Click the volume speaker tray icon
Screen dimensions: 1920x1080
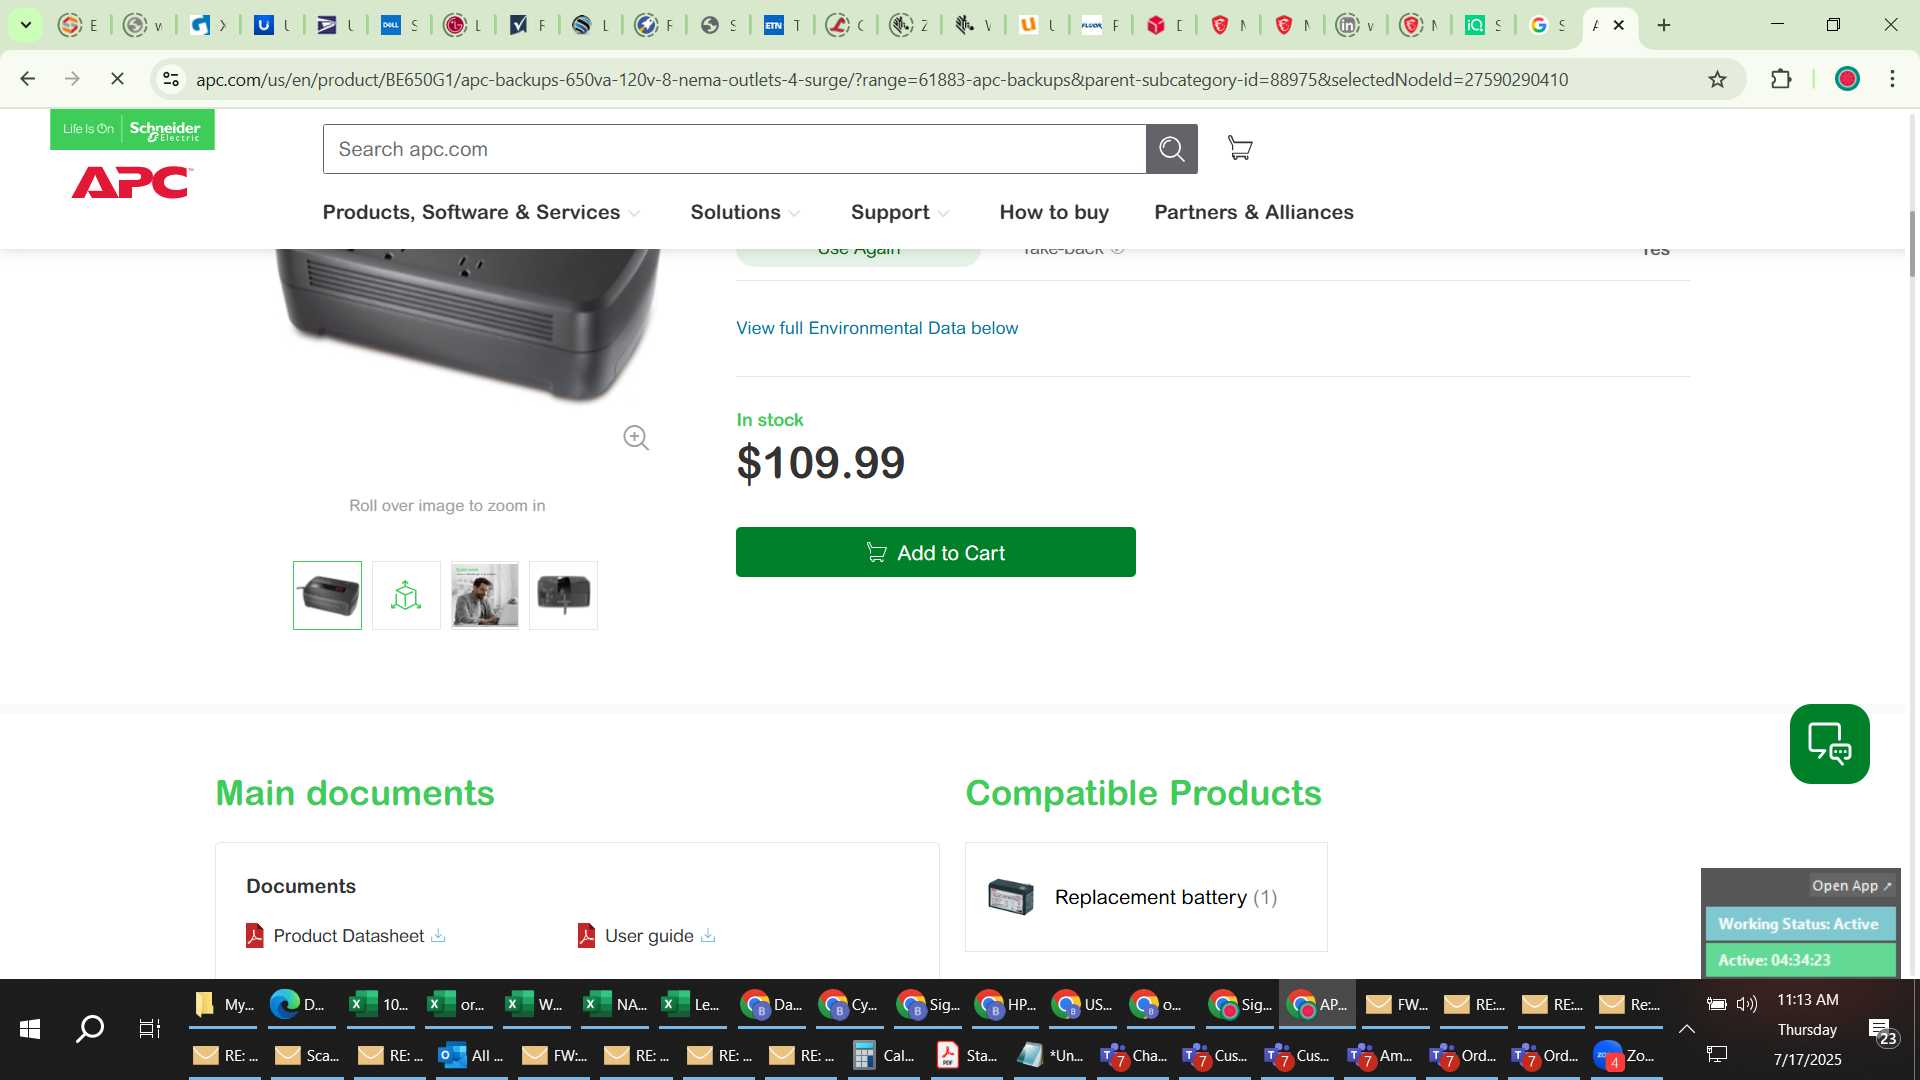click(1747, 1004)
